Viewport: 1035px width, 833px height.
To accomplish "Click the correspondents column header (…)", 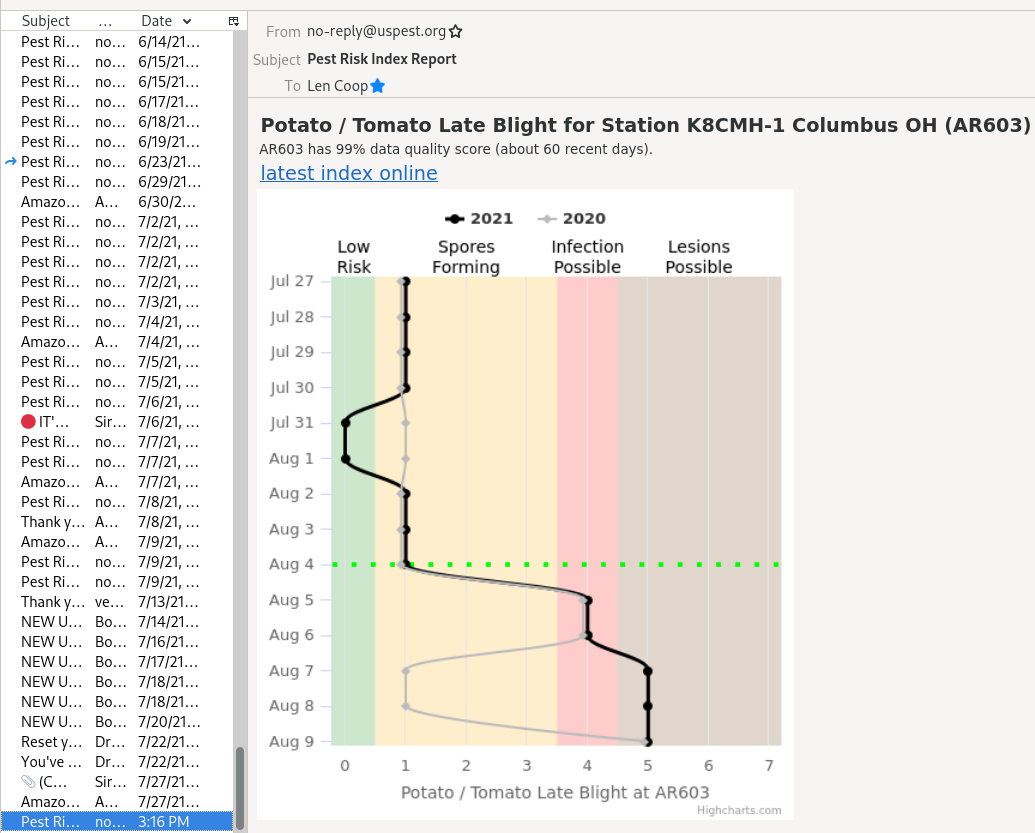I will pos(105,21).
